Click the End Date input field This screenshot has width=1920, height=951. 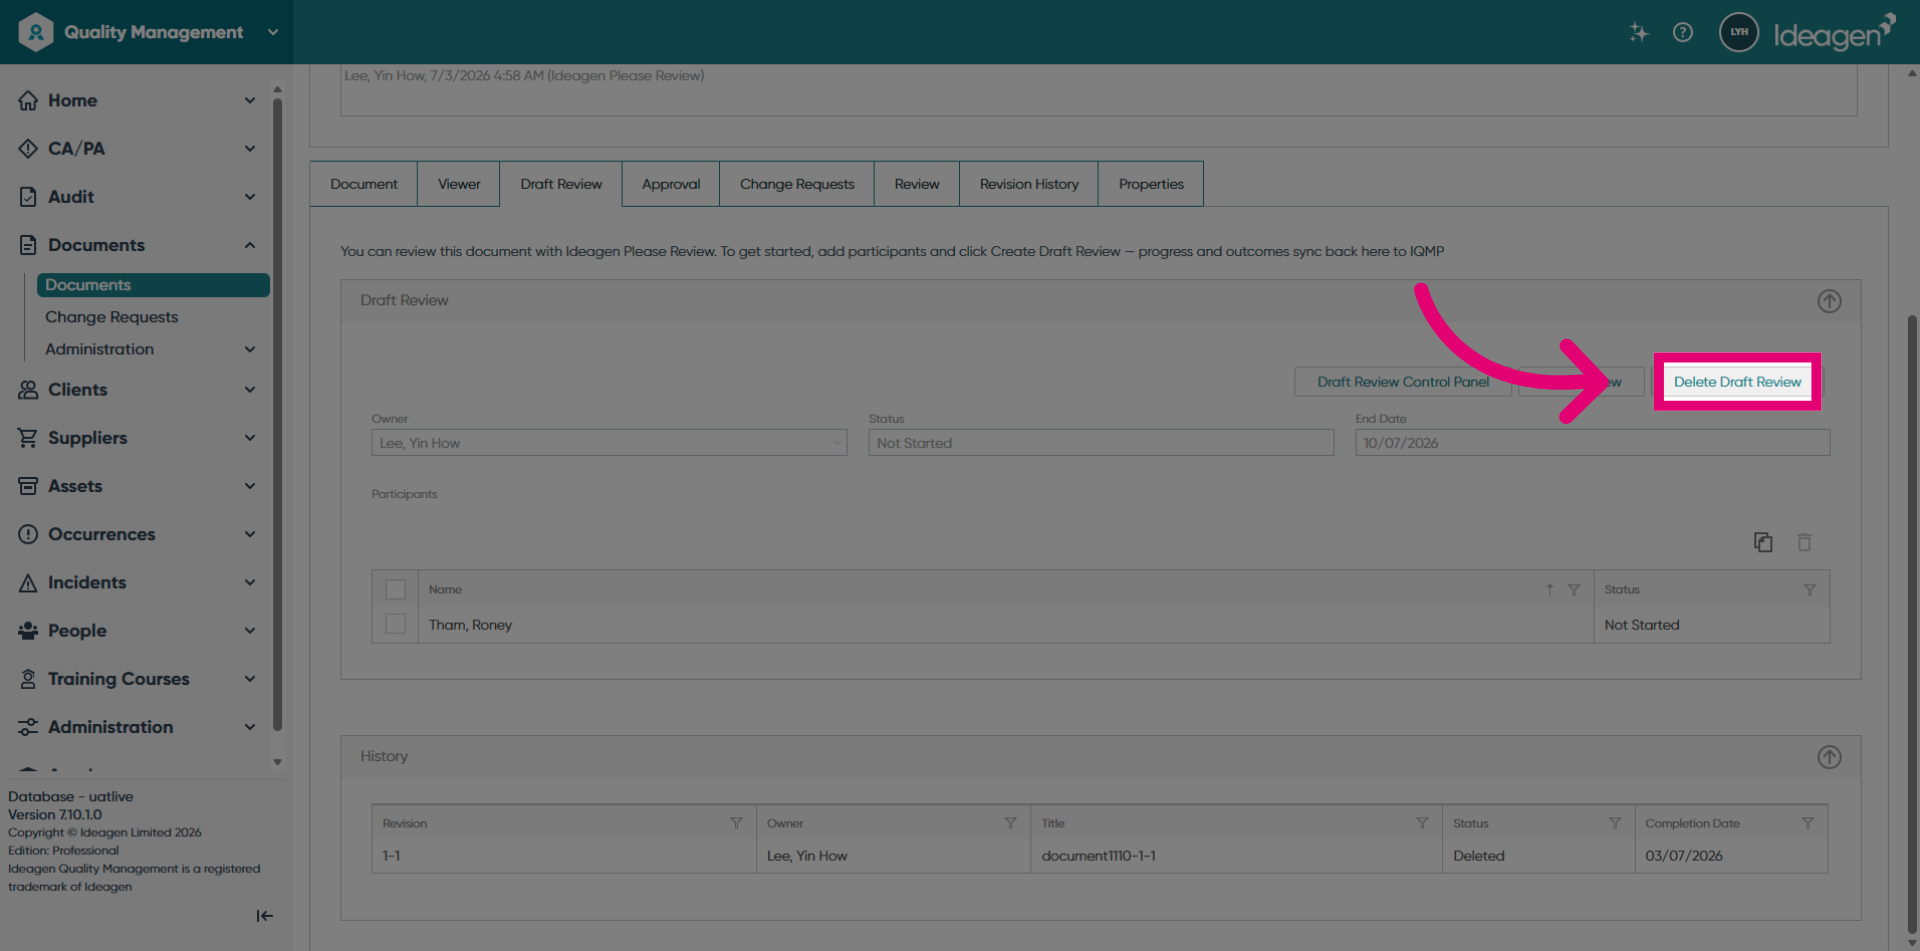(x=1592, y=443)
